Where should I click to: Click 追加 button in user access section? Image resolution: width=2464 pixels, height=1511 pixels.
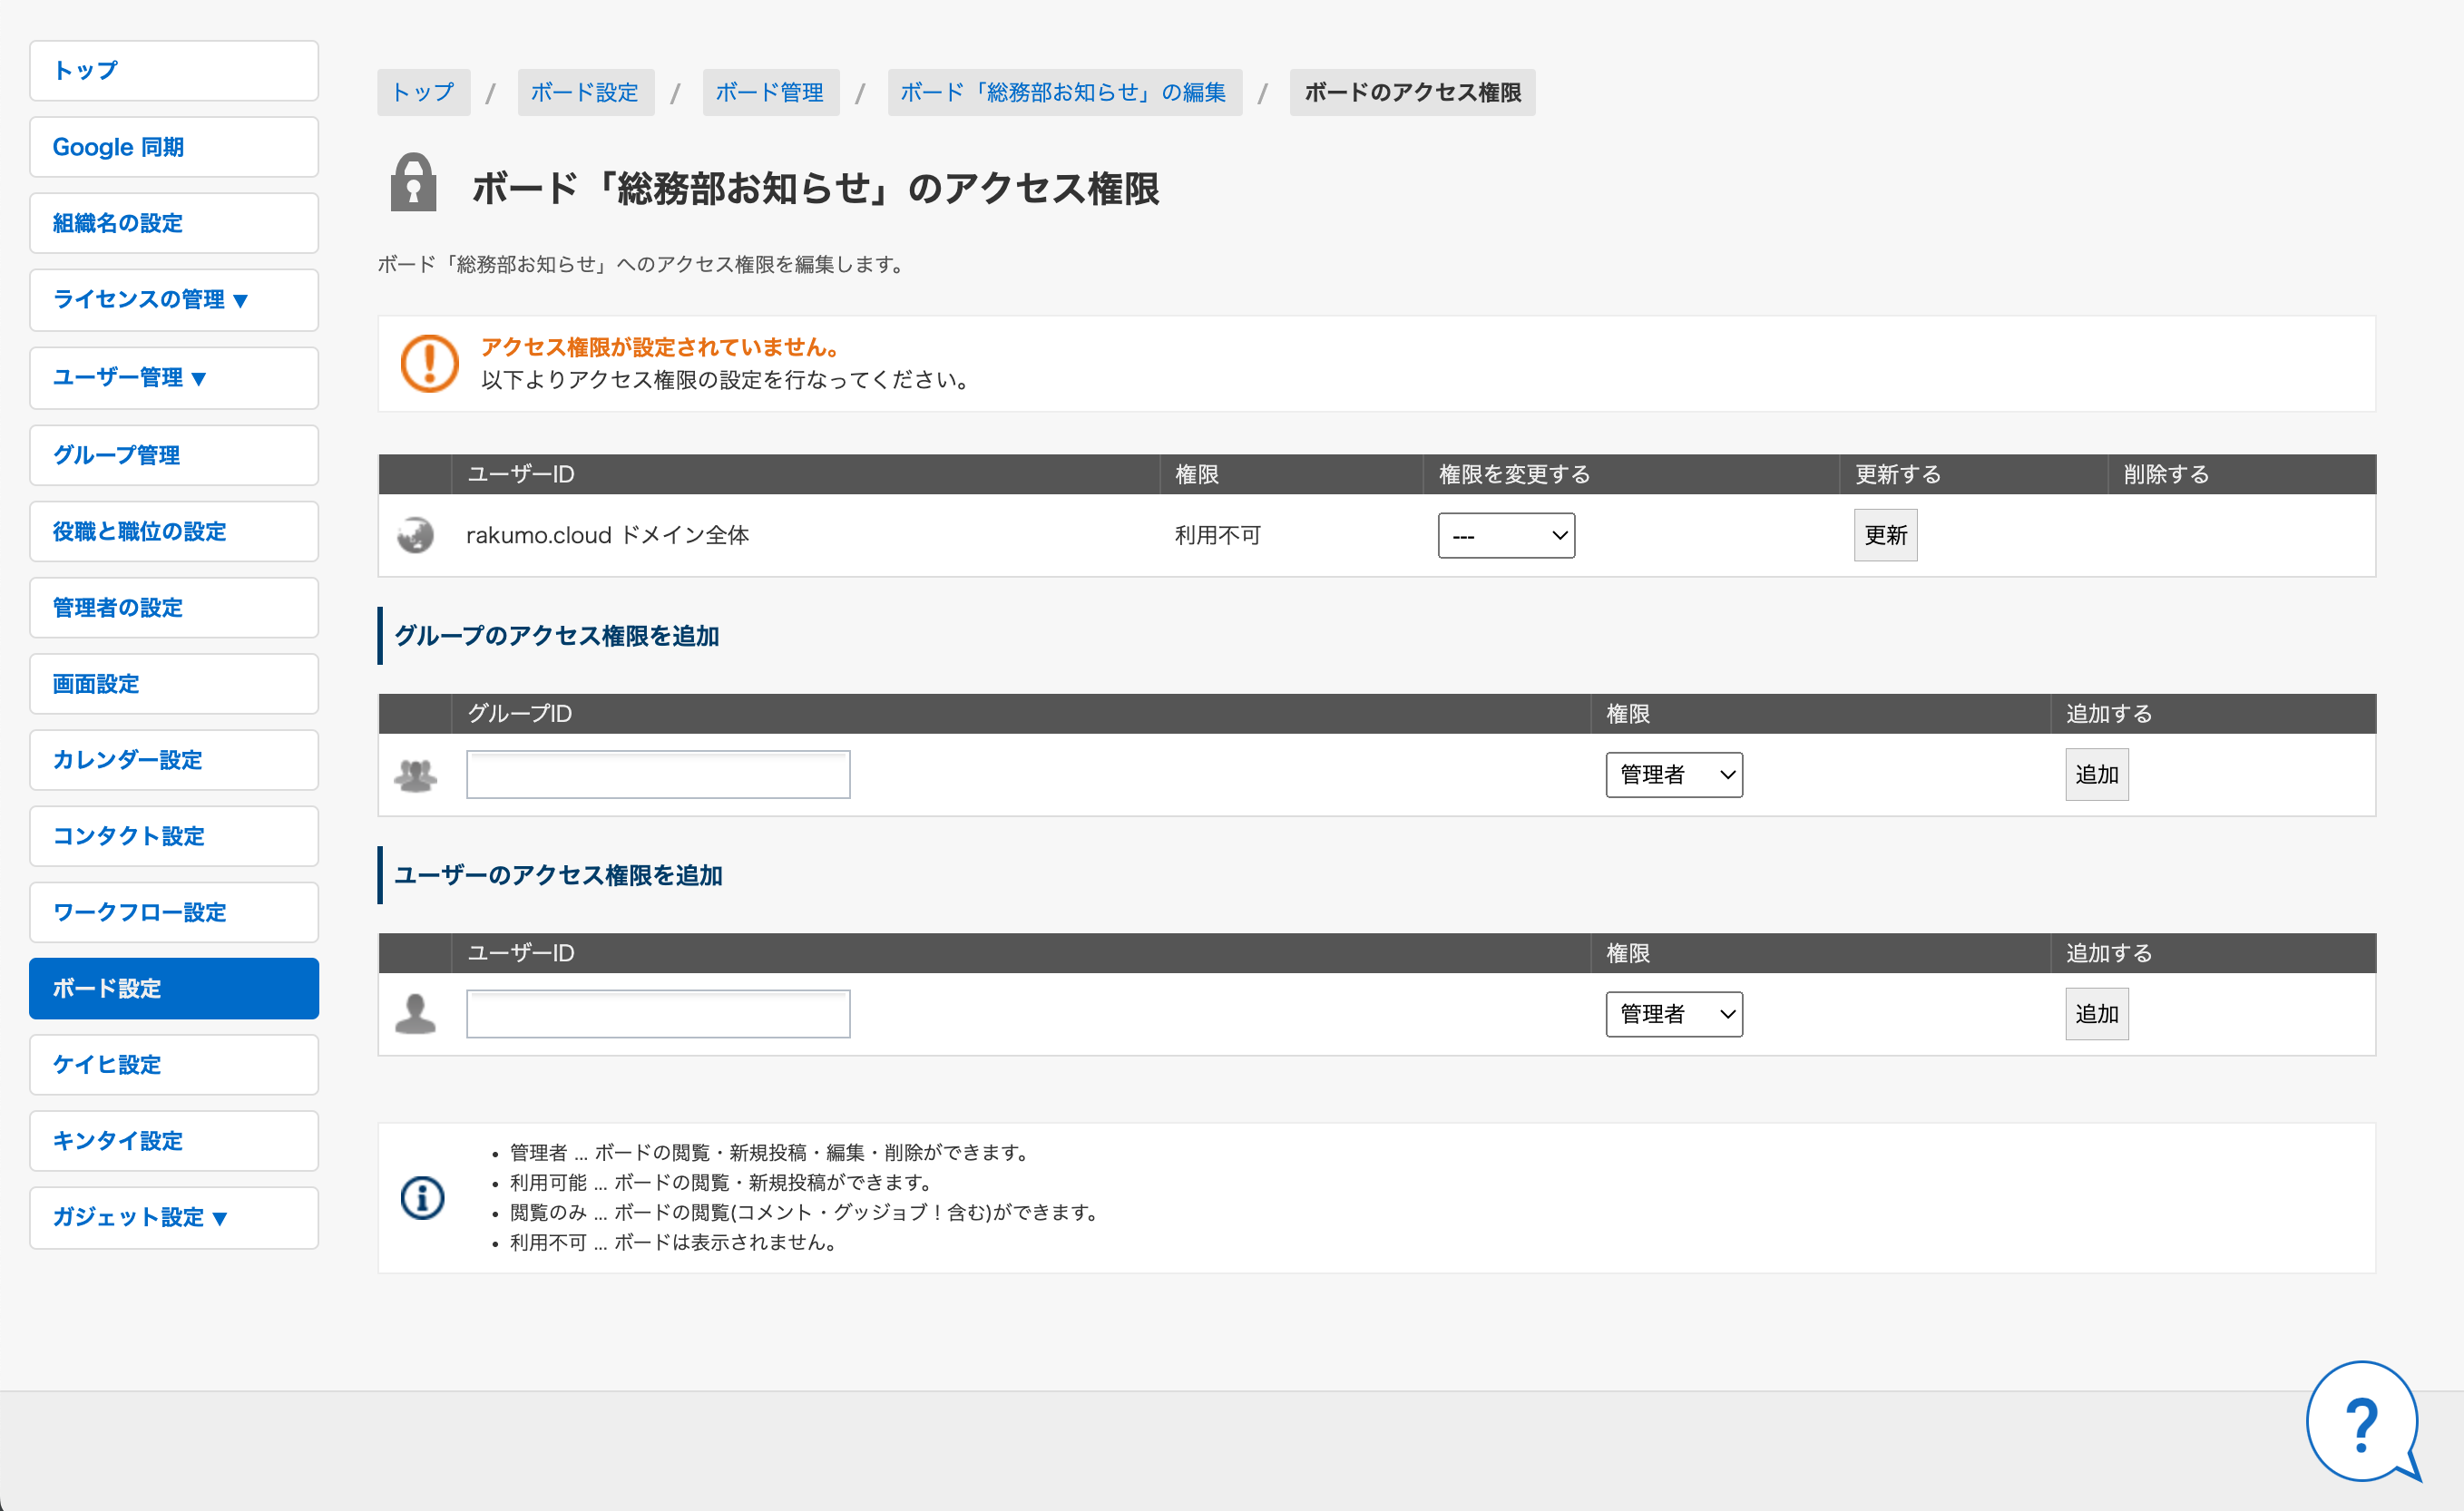pos(2096,1014)
